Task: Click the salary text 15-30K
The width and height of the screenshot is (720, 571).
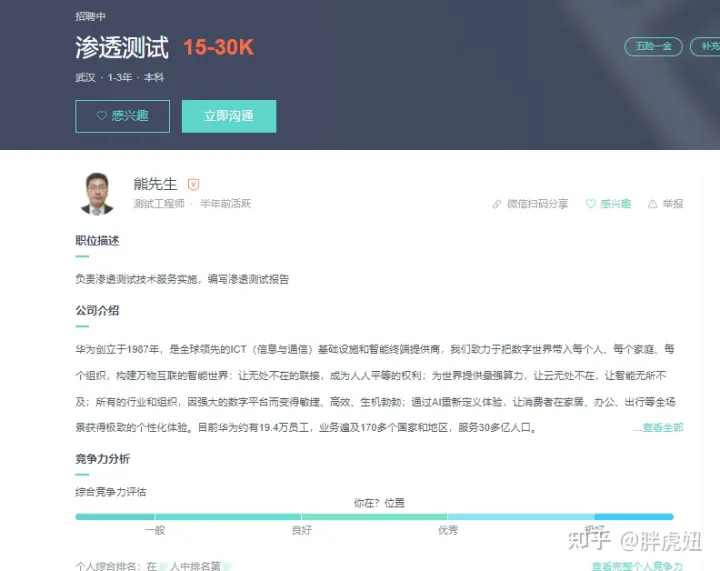Action: tap(219, 47)
